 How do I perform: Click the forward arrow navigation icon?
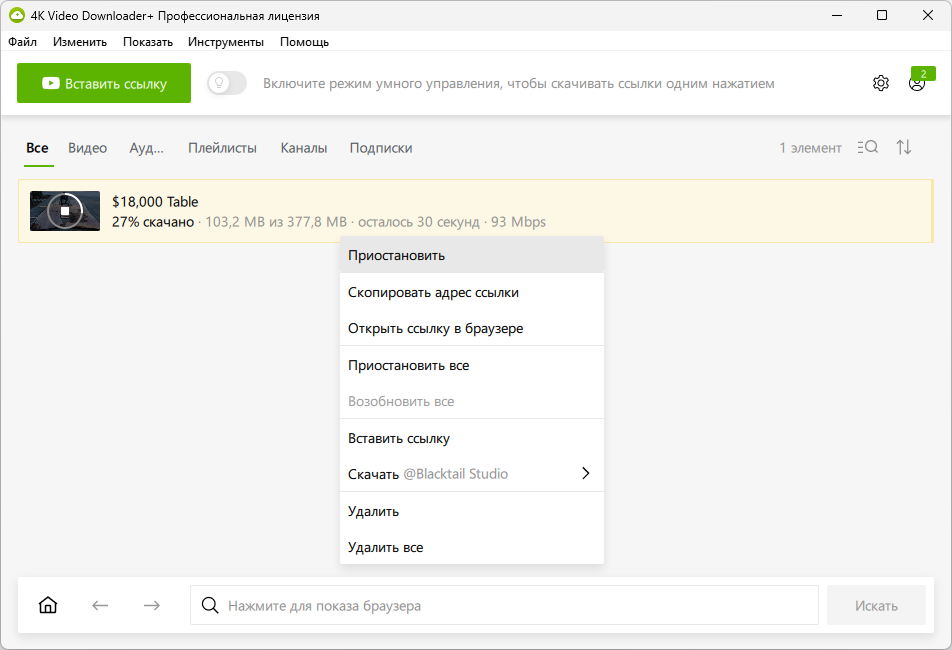152,605
